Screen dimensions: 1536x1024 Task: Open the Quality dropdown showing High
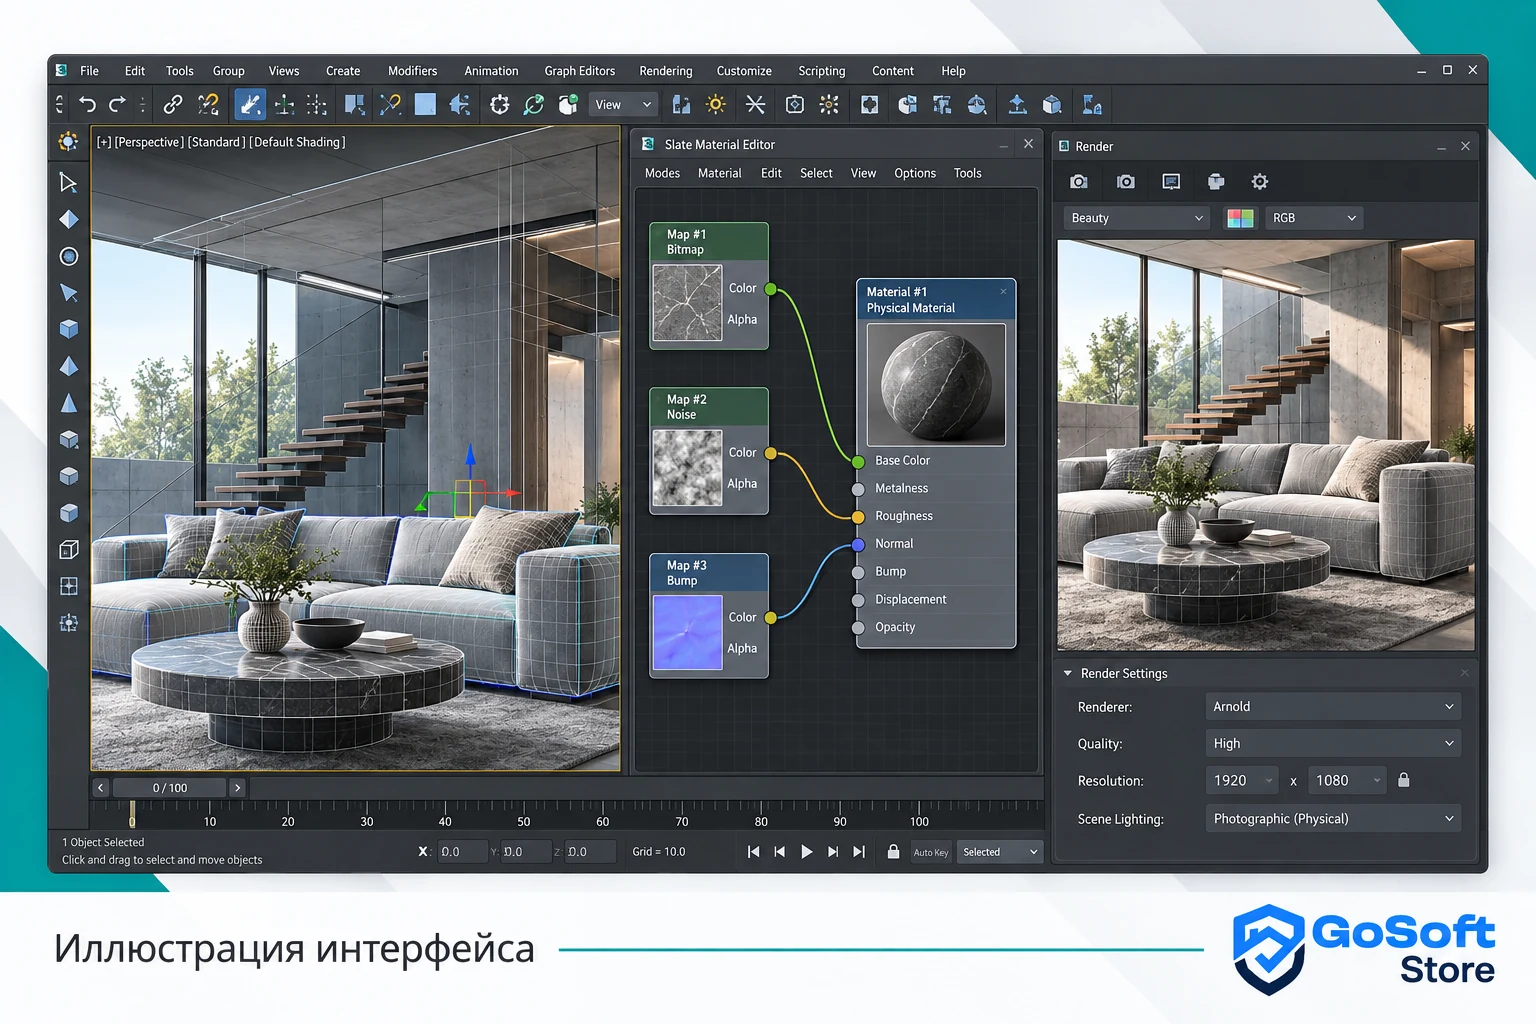pyautogui.click(x=1333, y=743)
